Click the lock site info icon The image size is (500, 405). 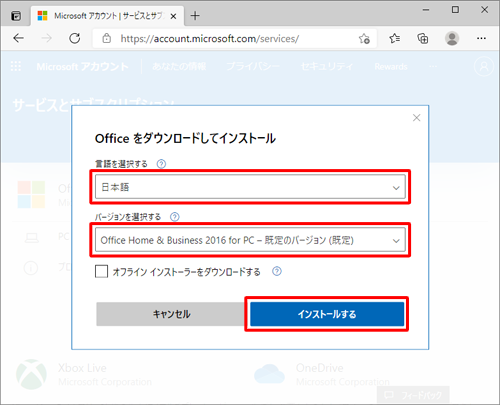coord(106,38)
